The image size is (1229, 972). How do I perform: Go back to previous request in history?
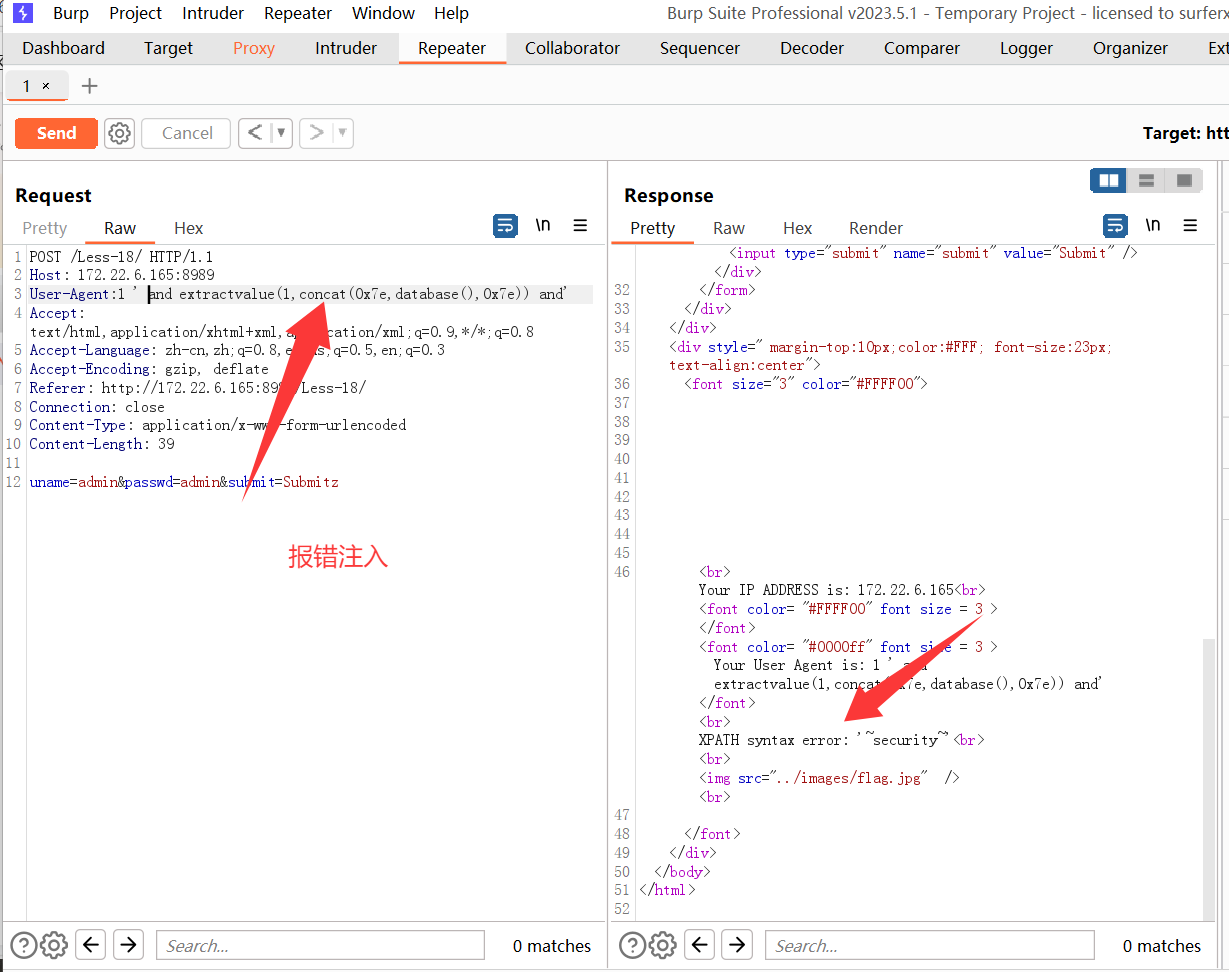(255, 132)
